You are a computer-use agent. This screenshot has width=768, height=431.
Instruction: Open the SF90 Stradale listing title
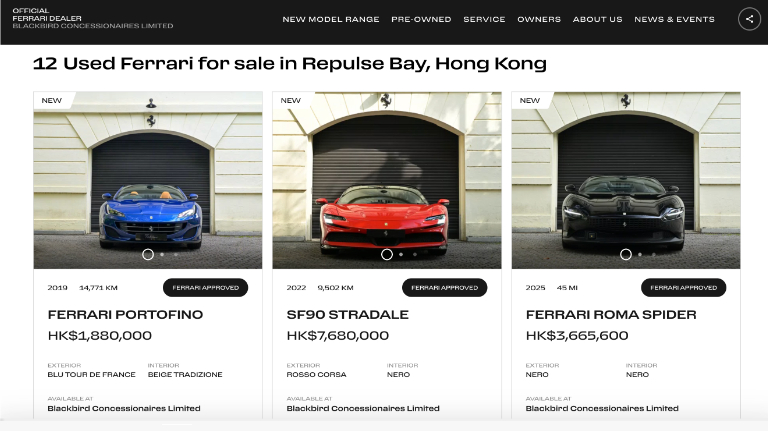coord(348,314)
